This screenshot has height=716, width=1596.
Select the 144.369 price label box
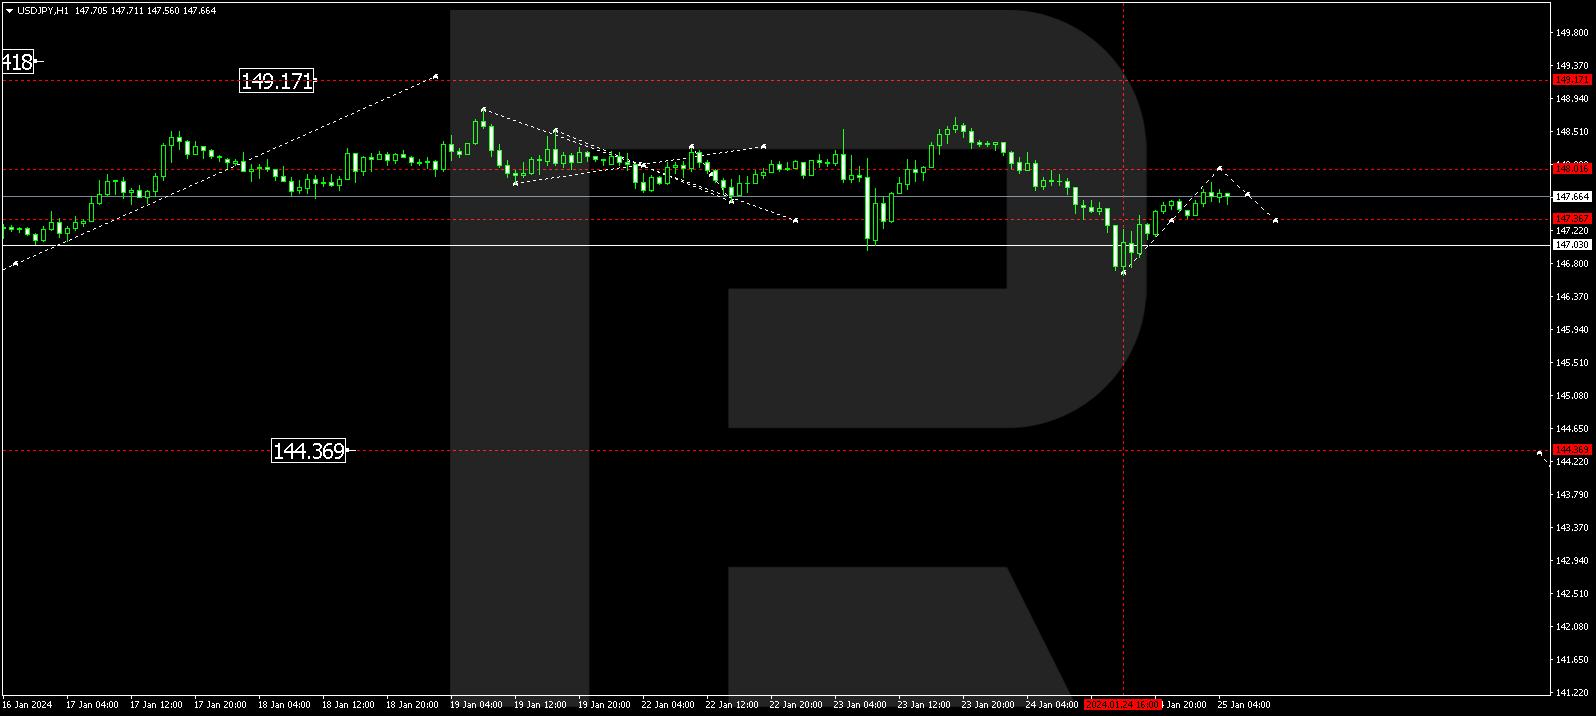309,451
